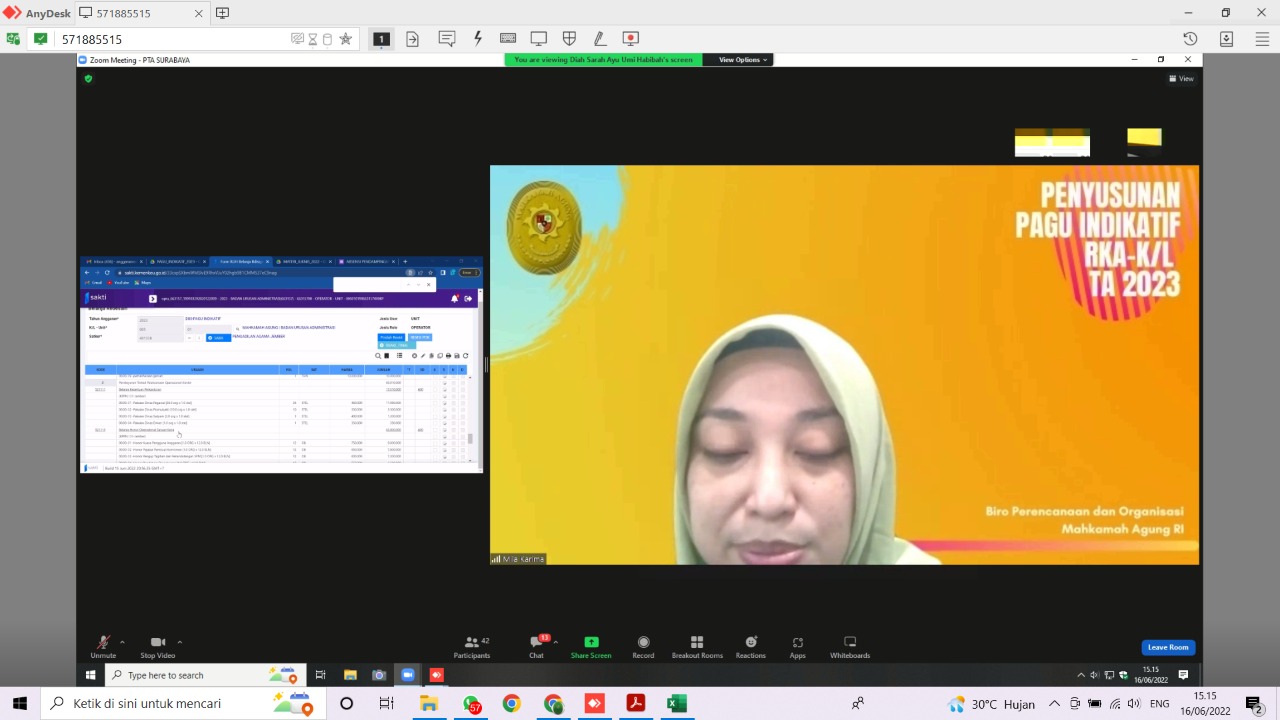Open the Reactions menu
The width and height of the screenshot is (1280, 720).
750,643
